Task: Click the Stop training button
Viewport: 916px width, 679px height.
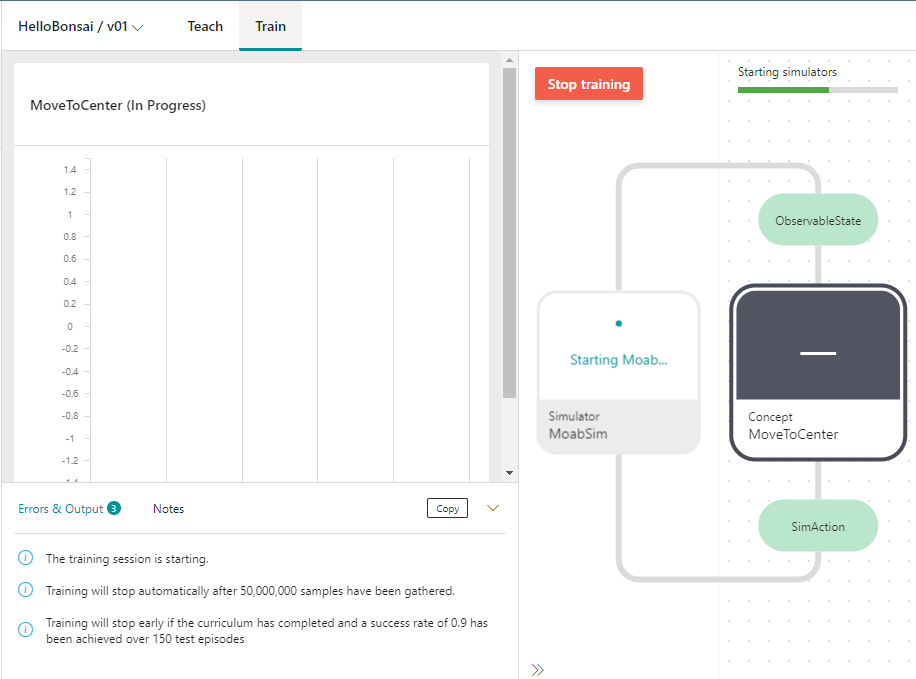Action: pyautogui.click(x=588, y=84)
